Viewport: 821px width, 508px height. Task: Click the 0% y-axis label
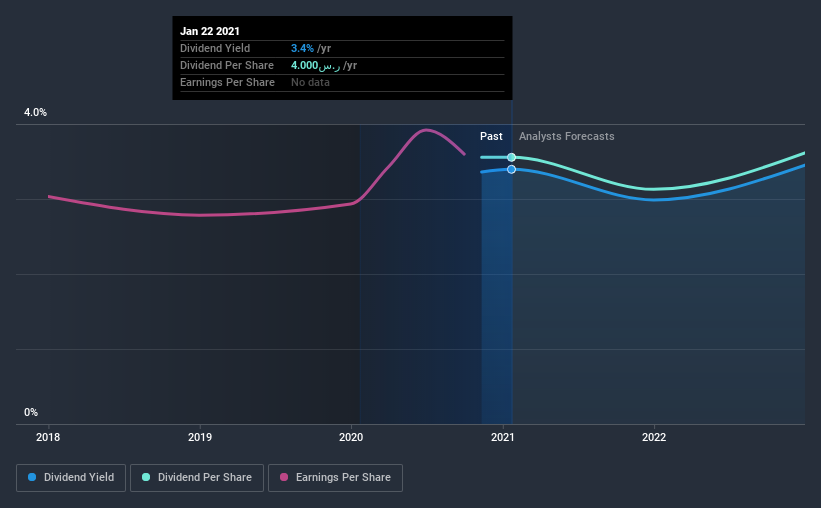[31, 412]
